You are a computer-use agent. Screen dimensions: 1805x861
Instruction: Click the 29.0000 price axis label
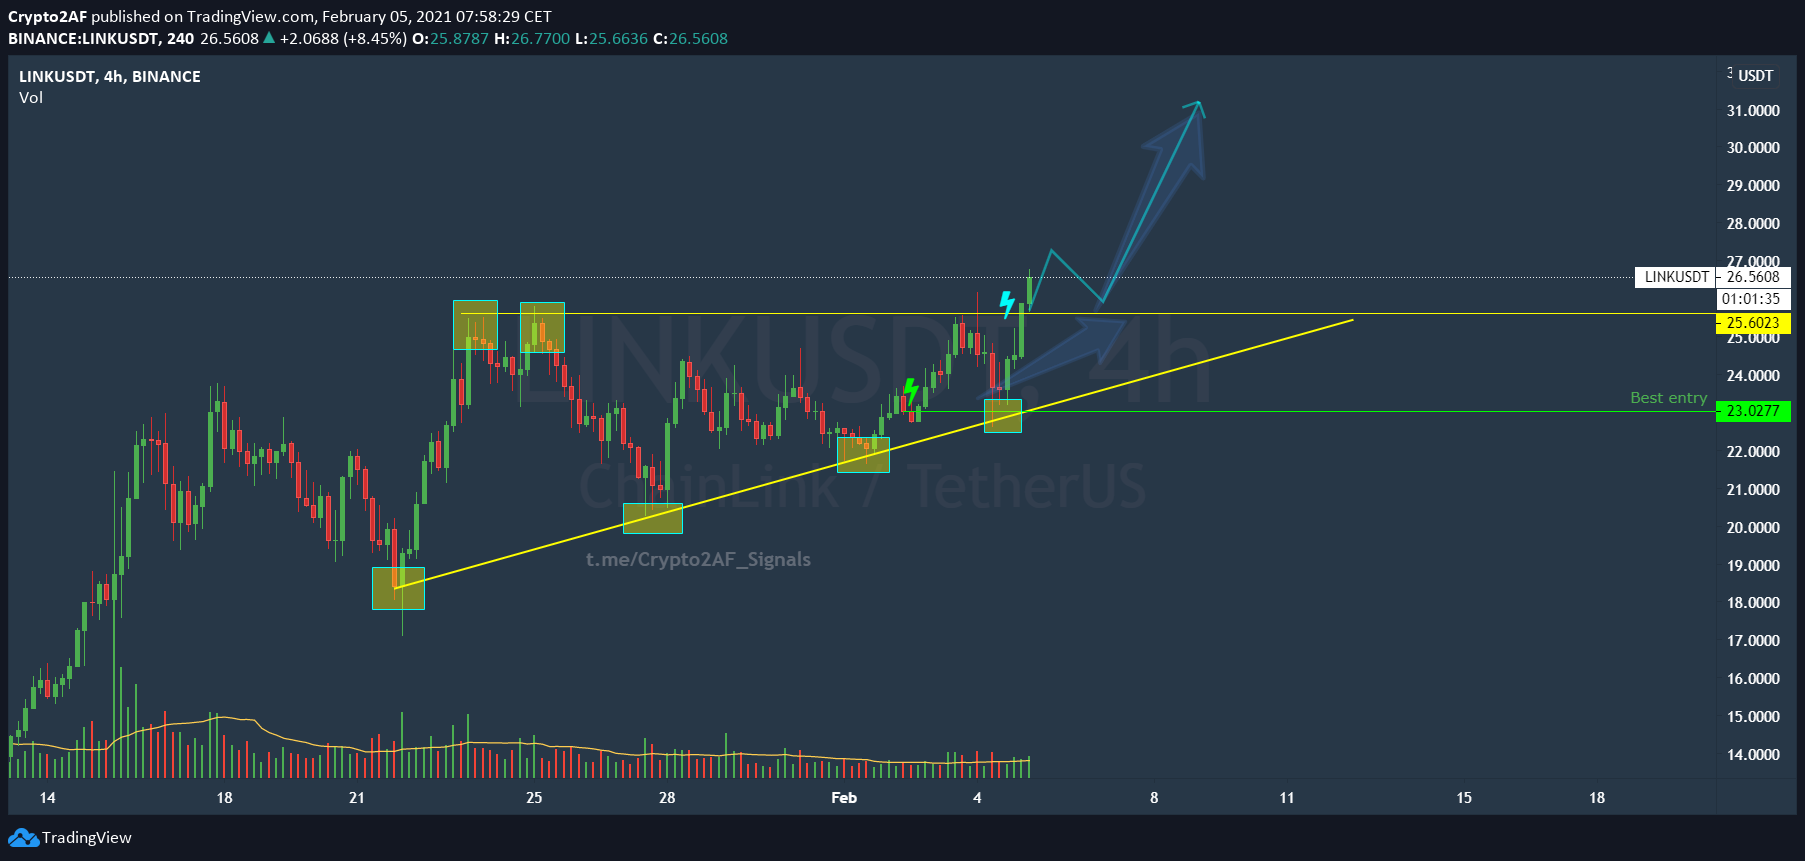click(1753, 186)
